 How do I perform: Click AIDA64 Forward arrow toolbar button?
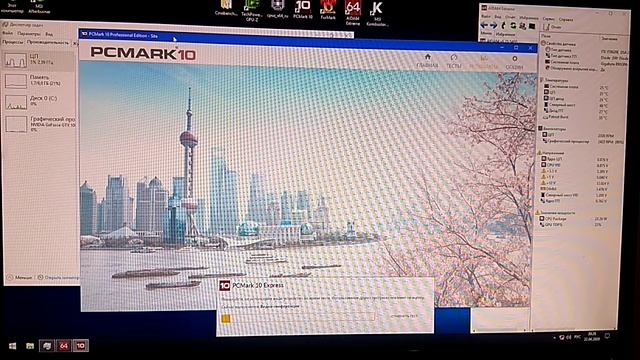coord(494,26)
